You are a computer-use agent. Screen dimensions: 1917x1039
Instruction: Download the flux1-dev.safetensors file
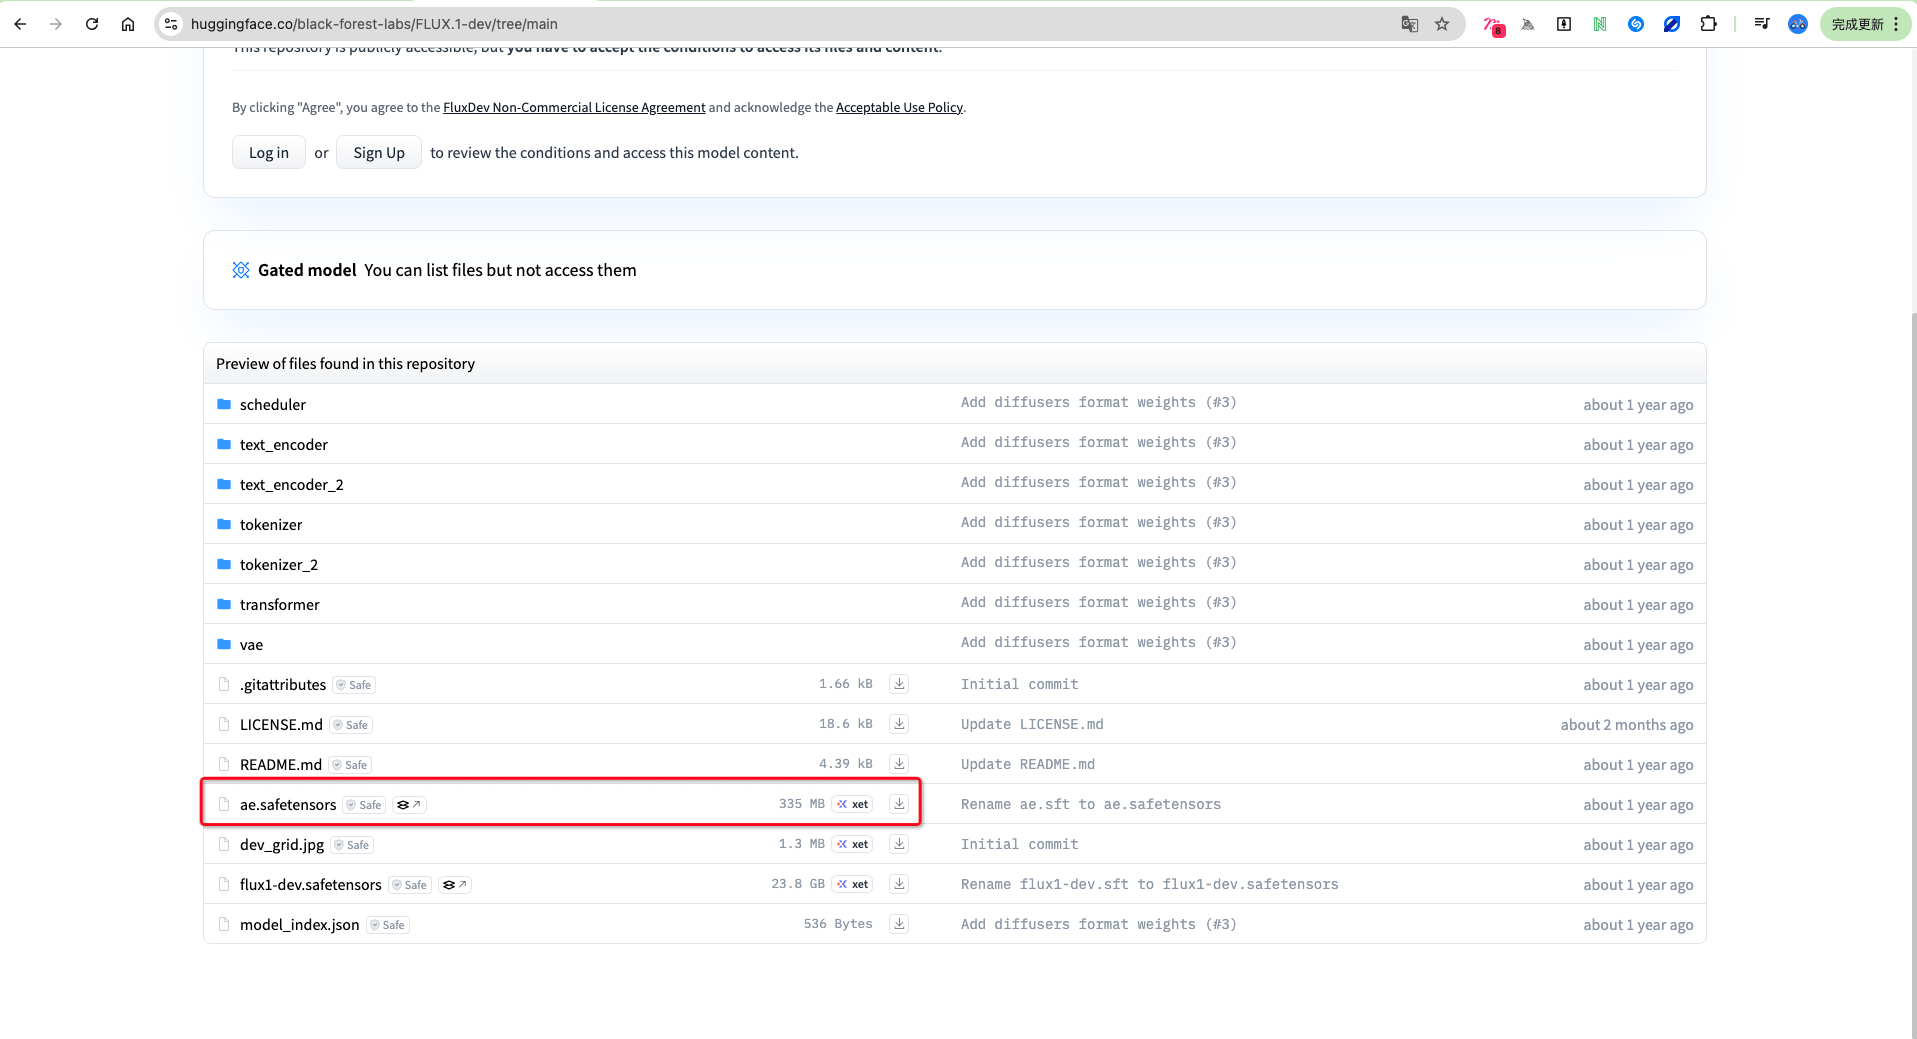(899, 884)
